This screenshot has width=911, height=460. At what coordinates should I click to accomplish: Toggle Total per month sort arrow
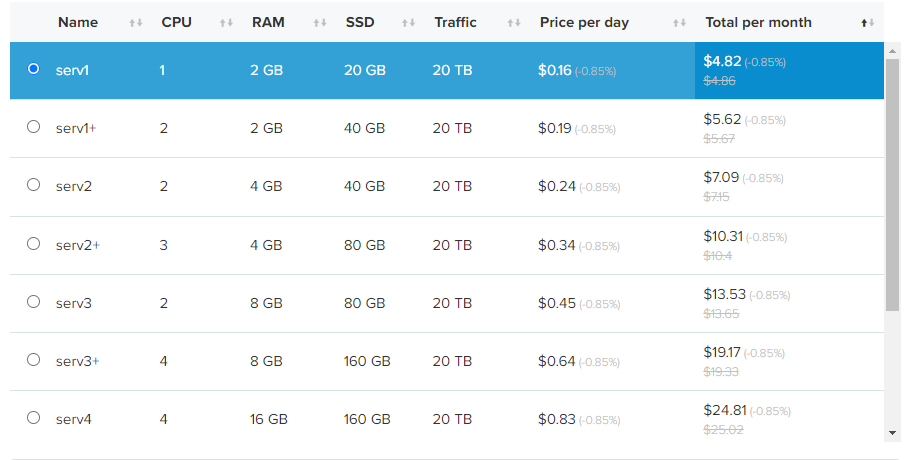tap(868, 23)
